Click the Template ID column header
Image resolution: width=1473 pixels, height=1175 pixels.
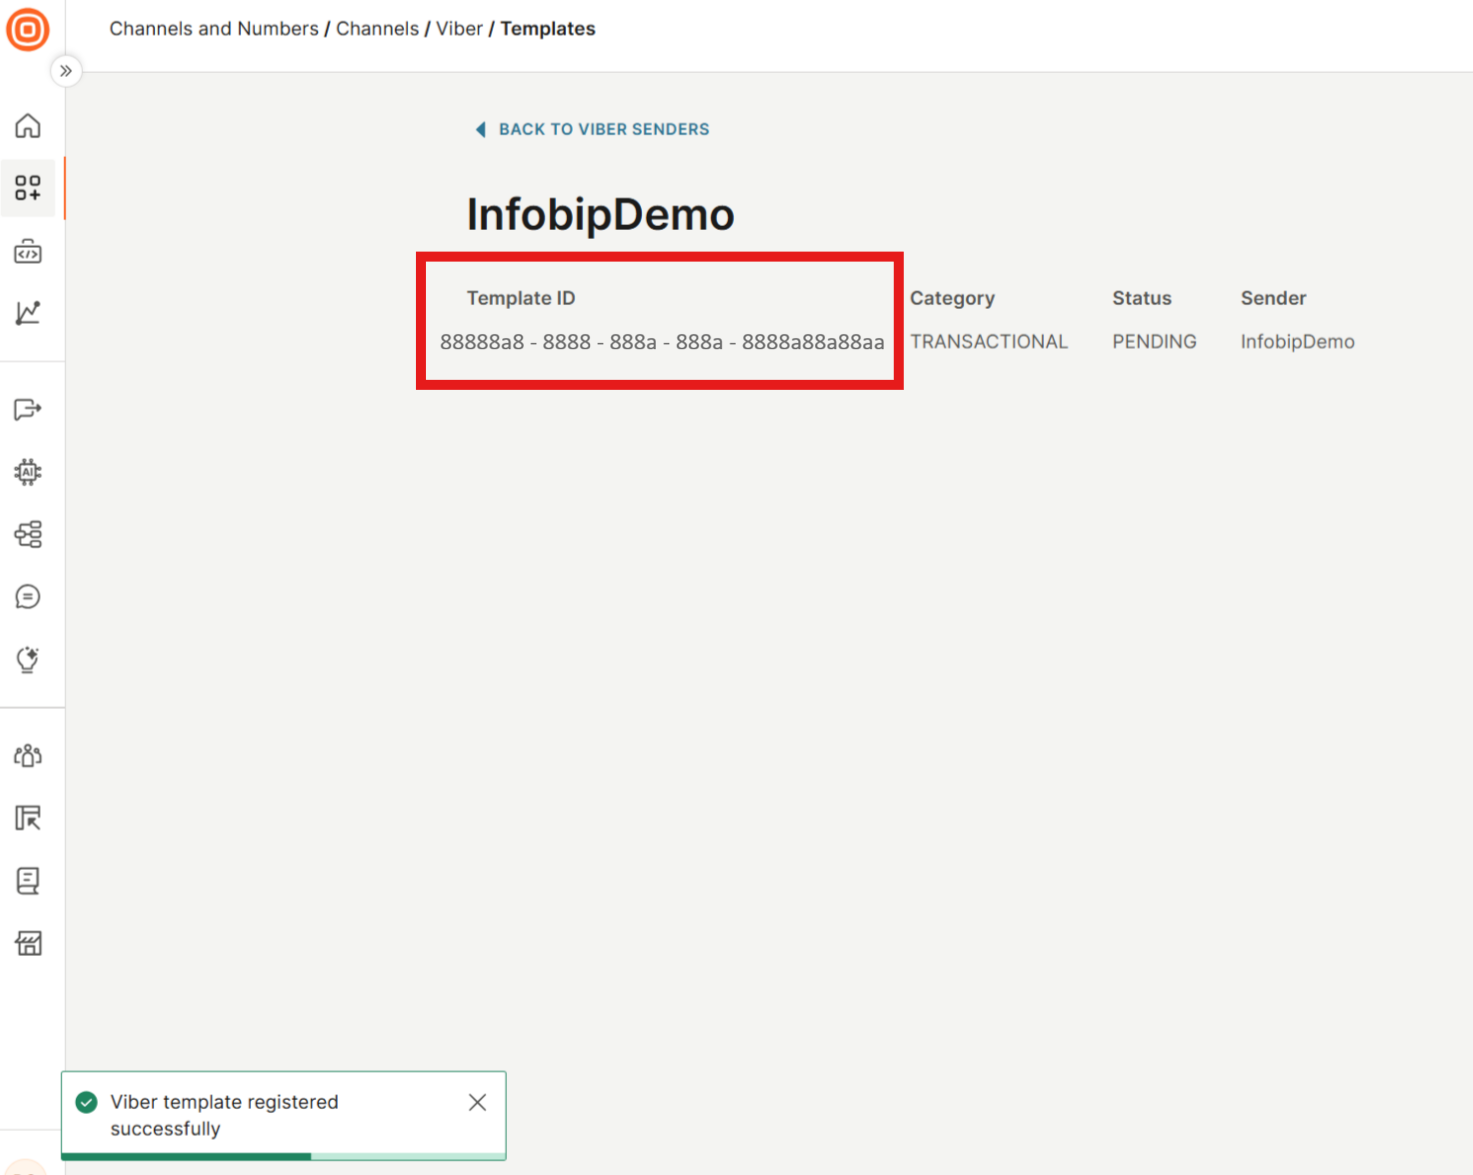pos(521,298)
